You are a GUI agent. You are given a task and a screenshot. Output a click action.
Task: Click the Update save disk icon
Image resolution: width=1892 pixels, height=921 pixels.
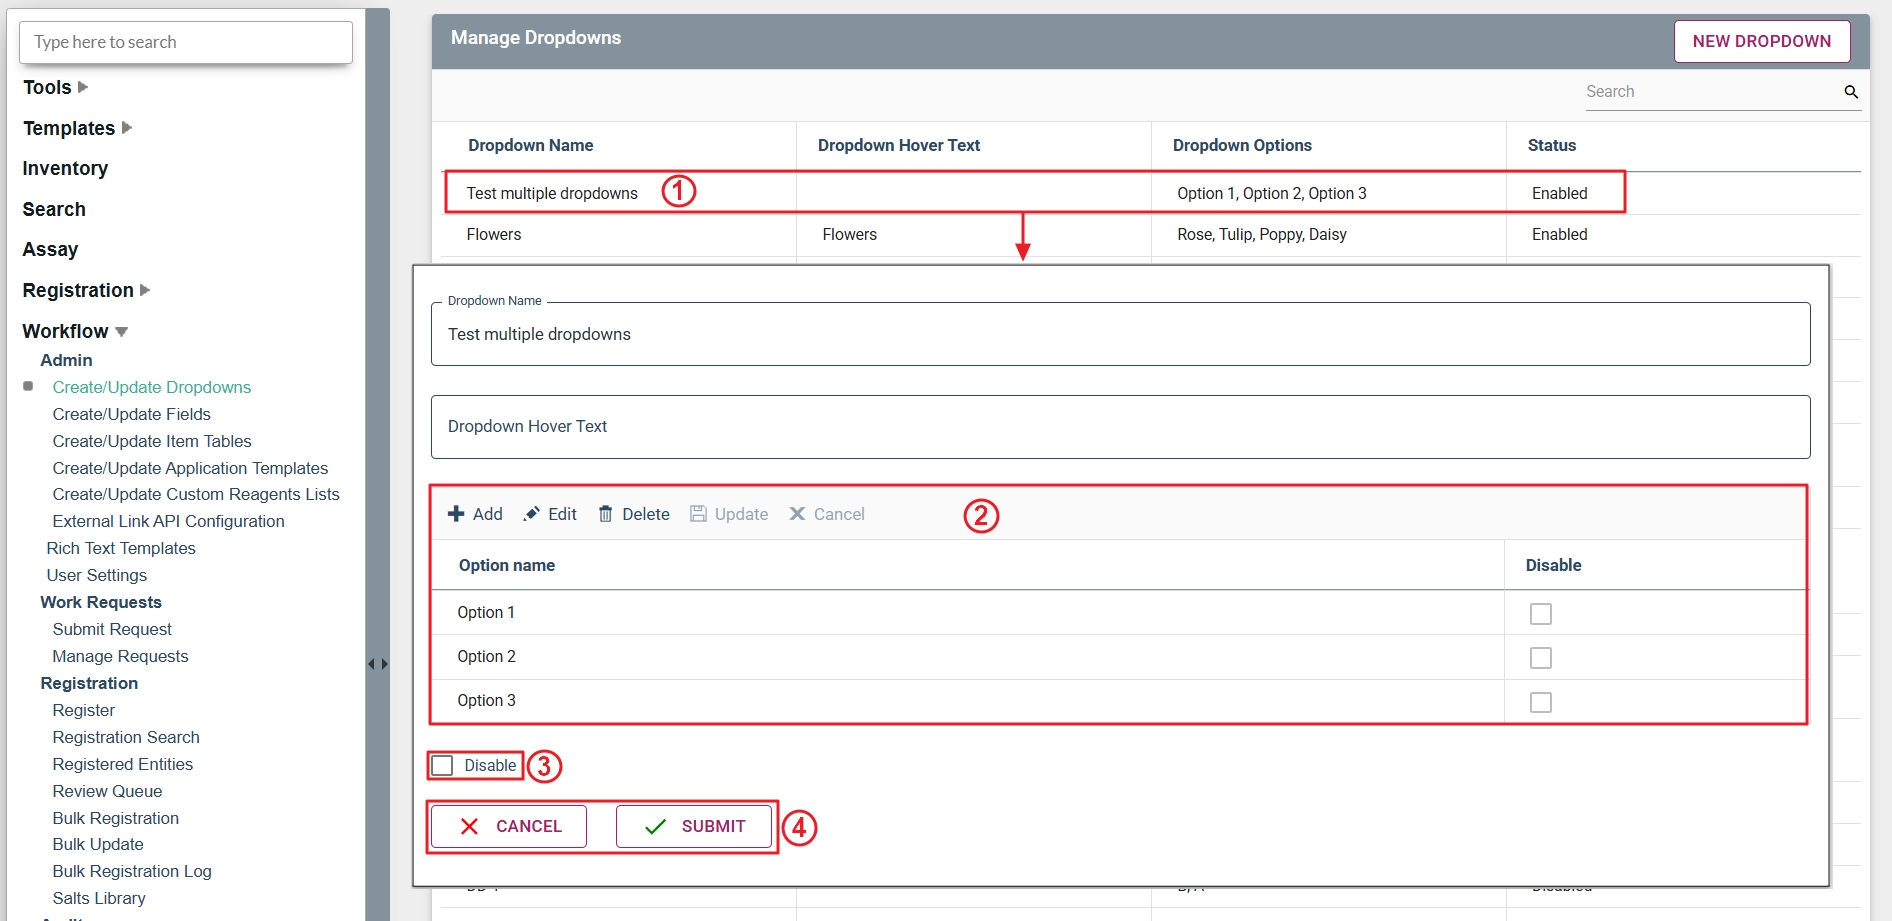click(698, 514)
